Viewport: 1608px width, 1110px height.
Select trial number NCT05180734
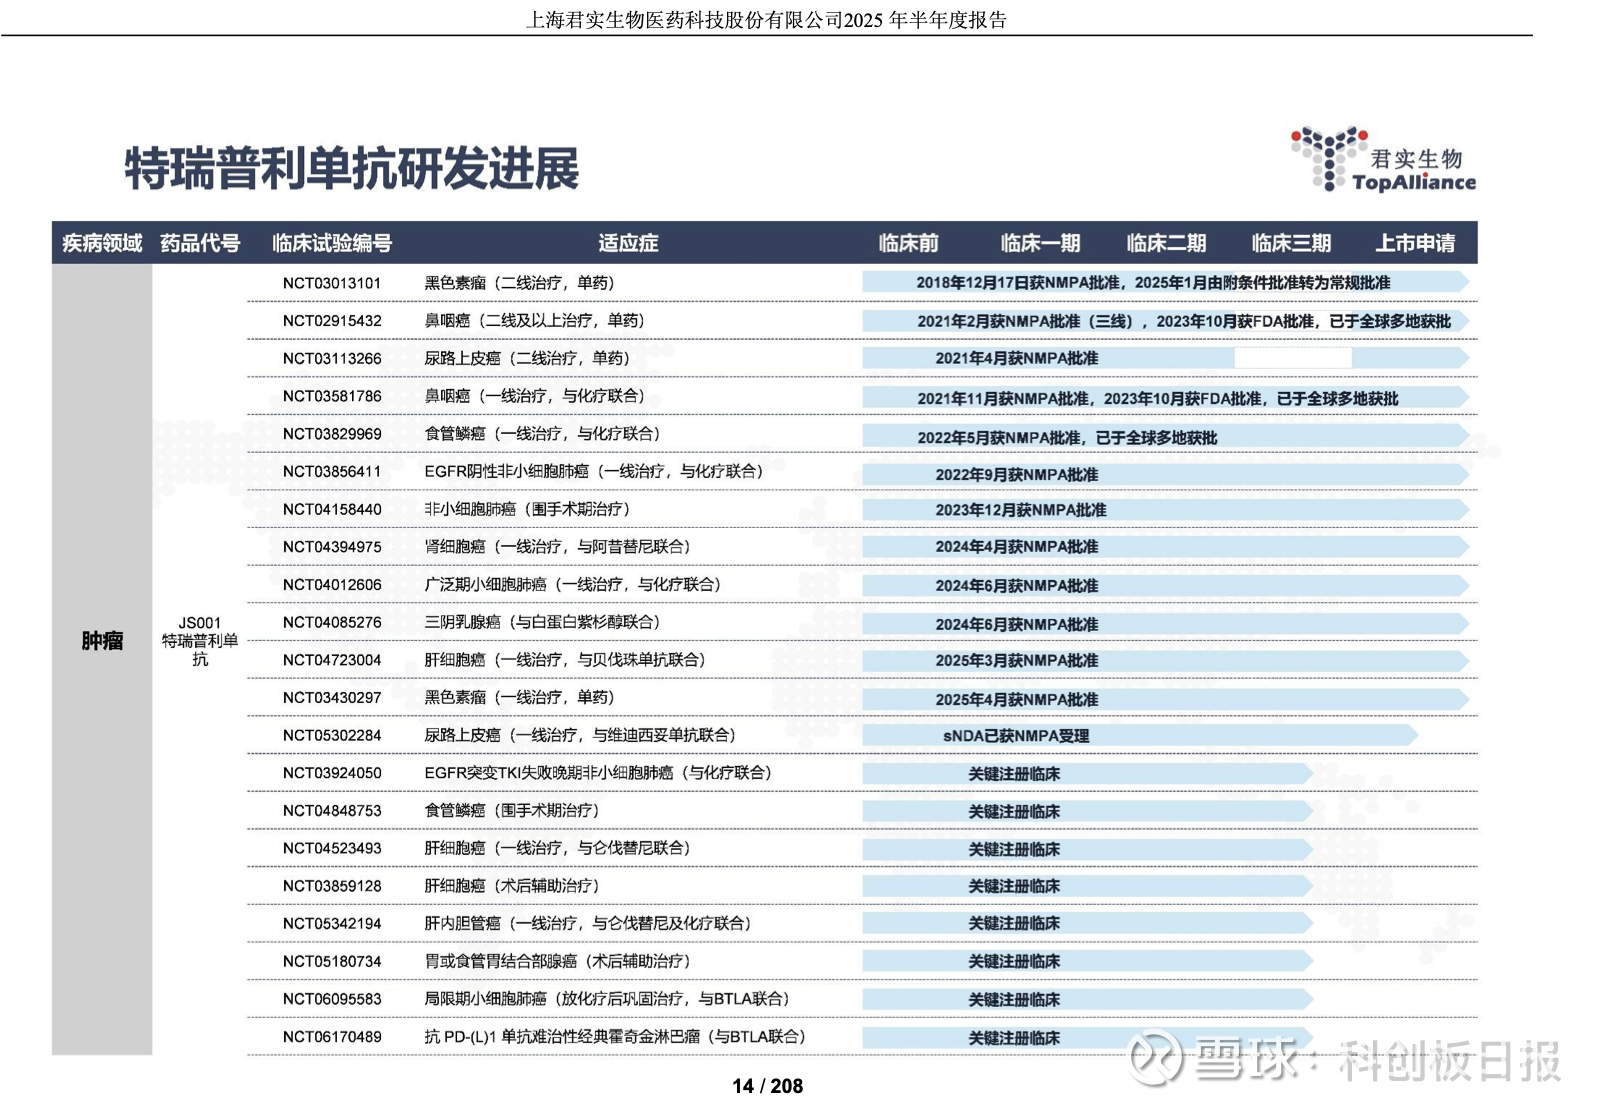click(332, 961)
